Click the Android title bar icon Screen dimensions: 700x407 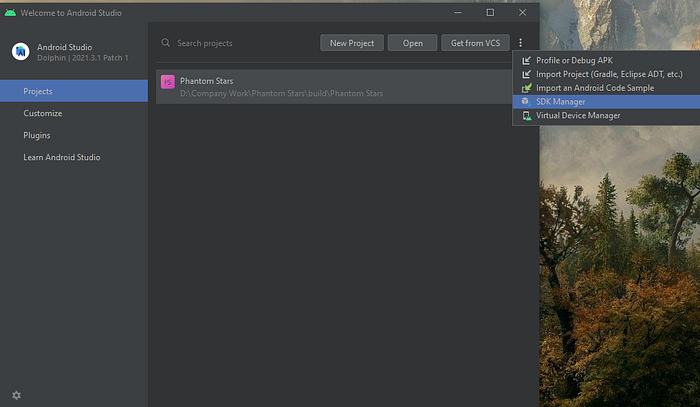(x=10, y=12)
